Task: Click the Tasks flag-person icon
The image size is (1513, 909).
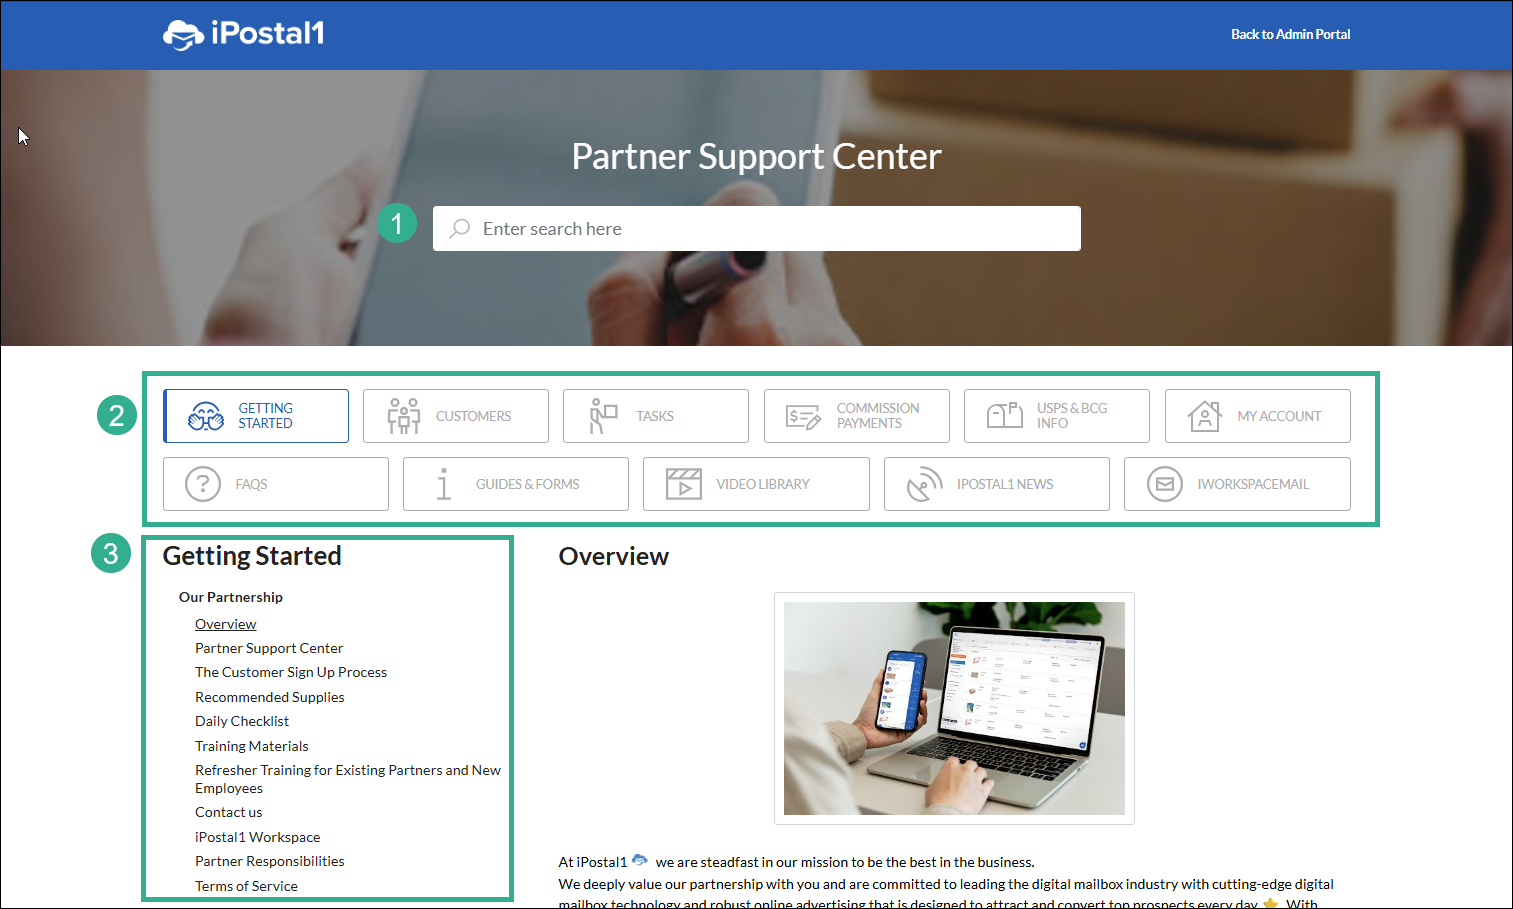Action: (x=603, y=416)
